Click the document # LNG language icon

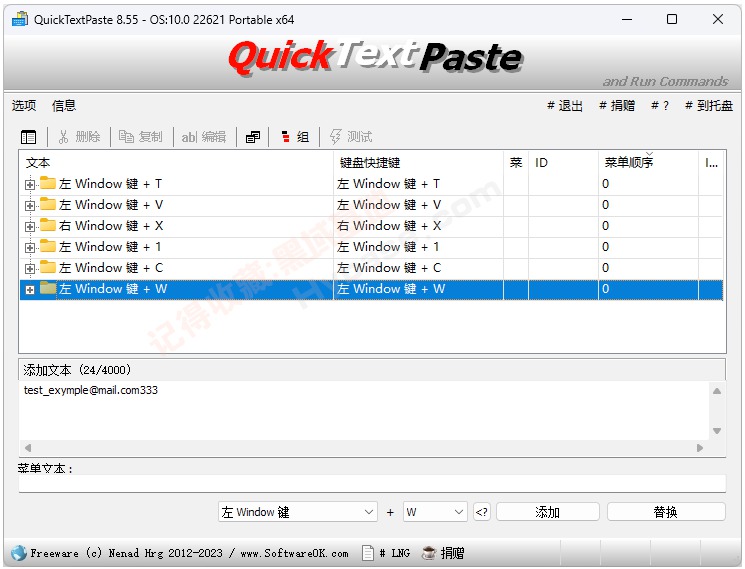click(367, 553)
